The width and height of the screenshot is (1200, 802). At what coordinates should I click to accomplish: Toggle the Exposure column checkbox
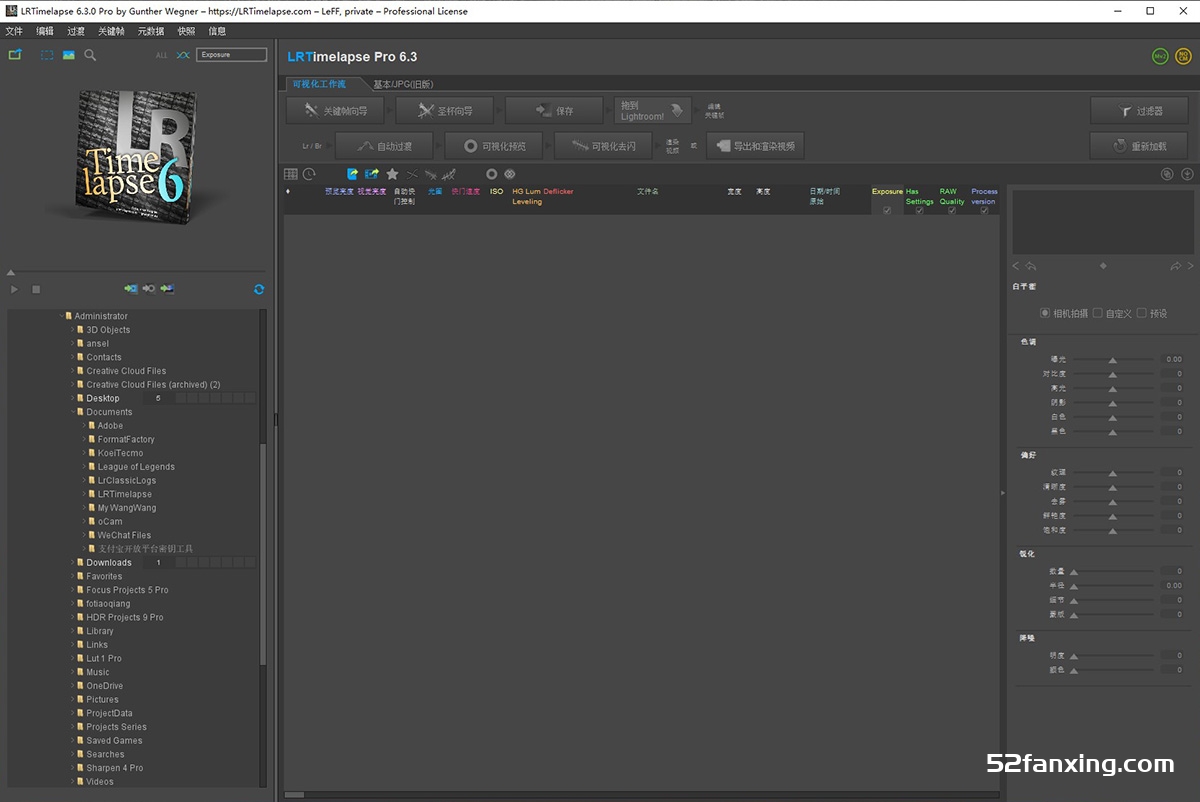pos(887,210)
